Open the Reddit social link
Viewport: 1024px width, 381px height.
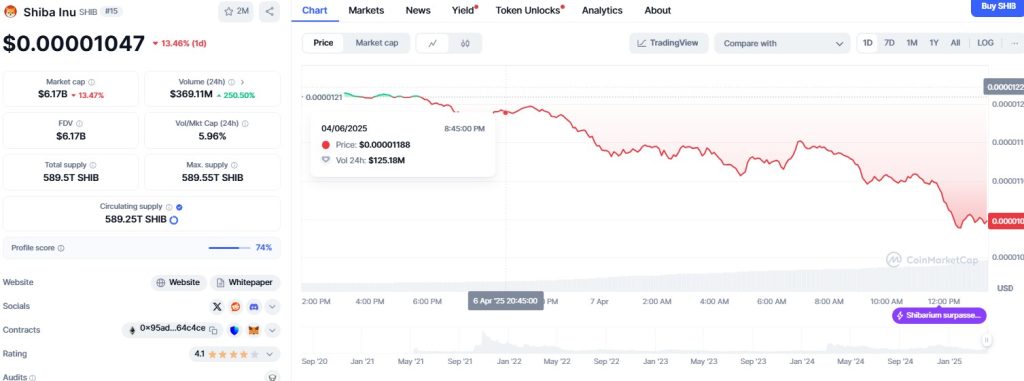[236, 306]
